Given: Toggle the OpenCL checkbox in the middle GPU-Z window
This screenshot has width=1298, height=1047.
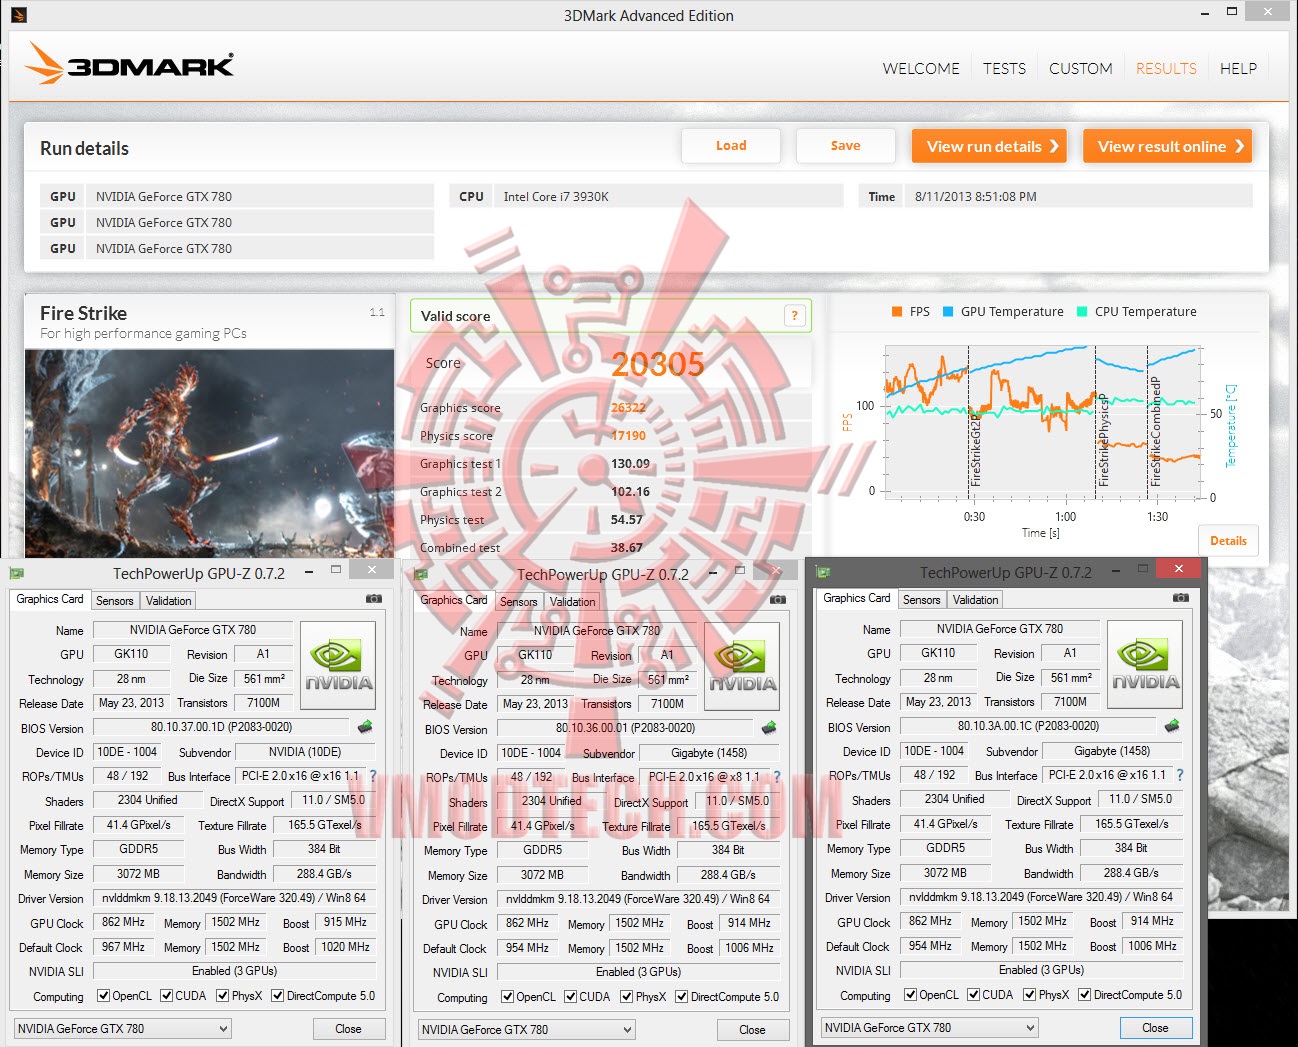Looking at the screenshot, I should (507, 997).
